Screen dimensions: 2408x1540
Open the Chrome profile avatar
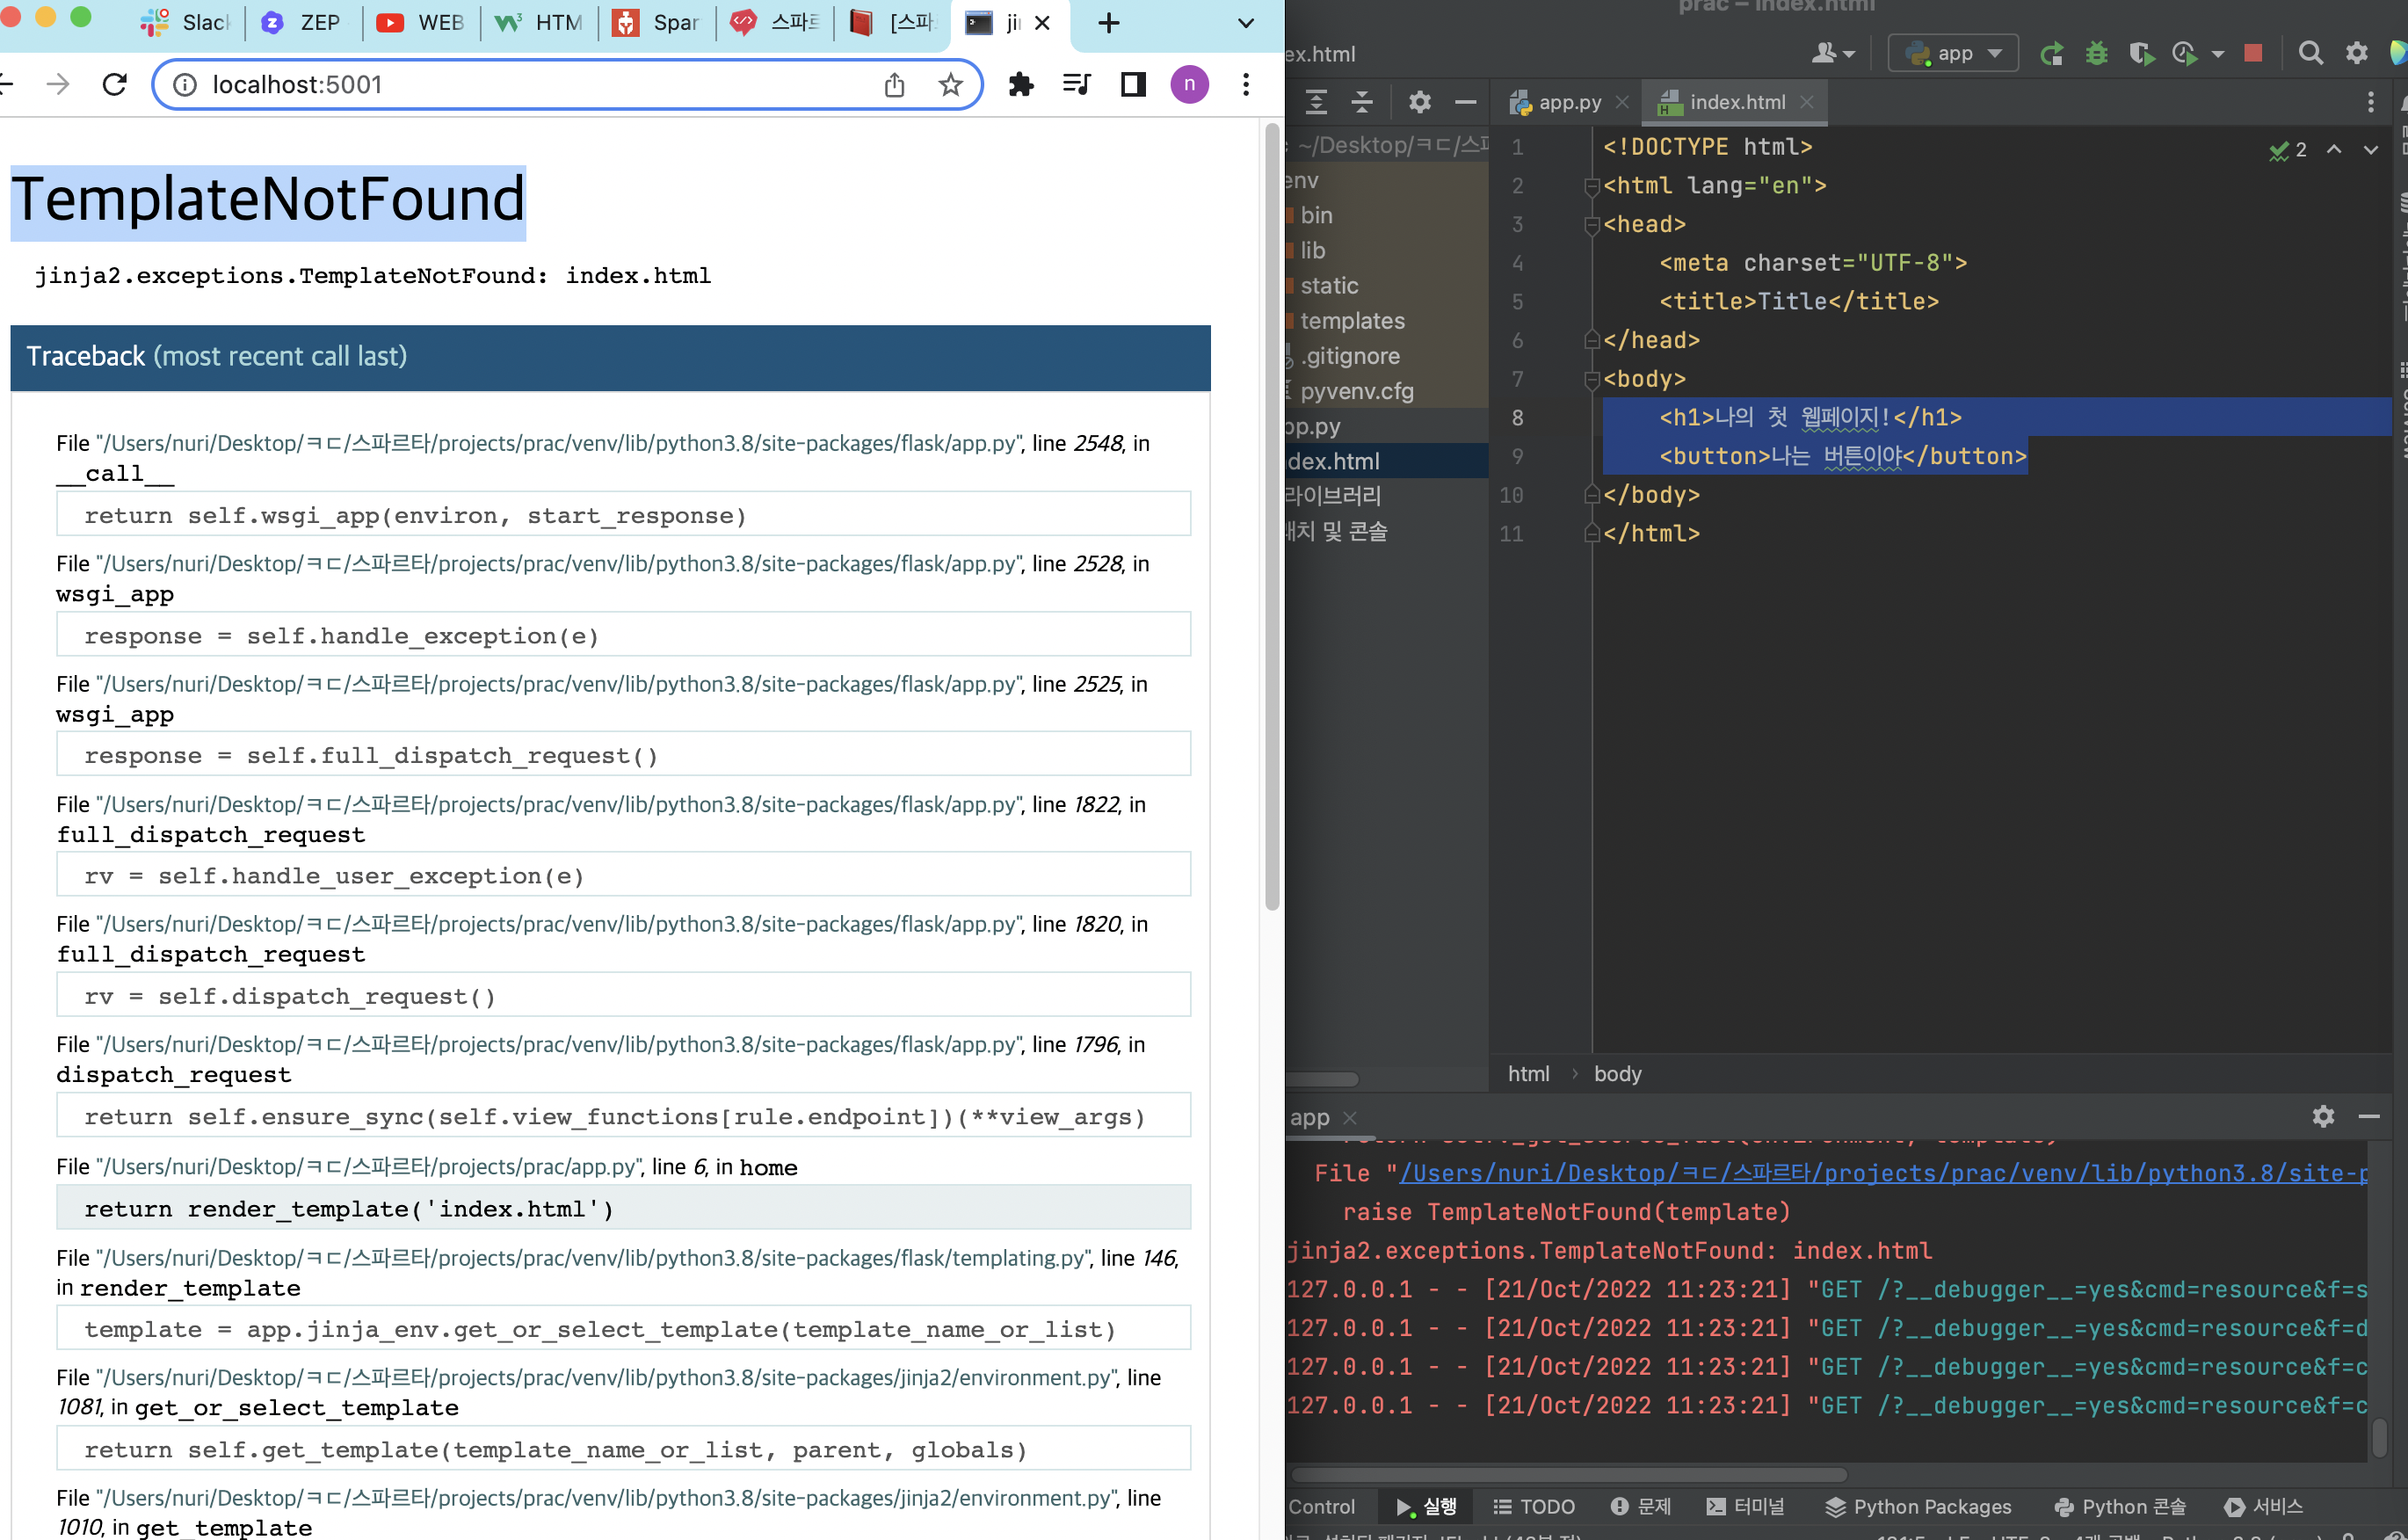click(x=1189, y=85)
